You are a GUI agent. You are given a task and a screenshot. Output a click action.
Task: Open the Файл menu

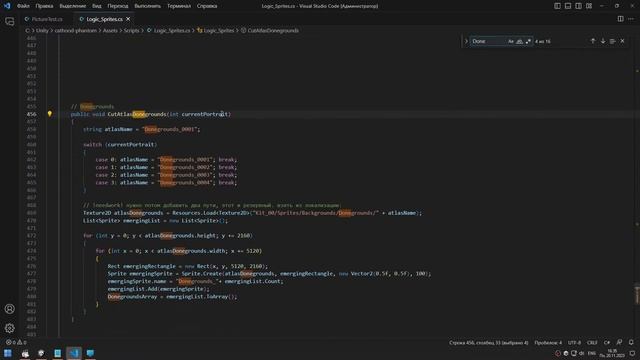coord(23,6)
